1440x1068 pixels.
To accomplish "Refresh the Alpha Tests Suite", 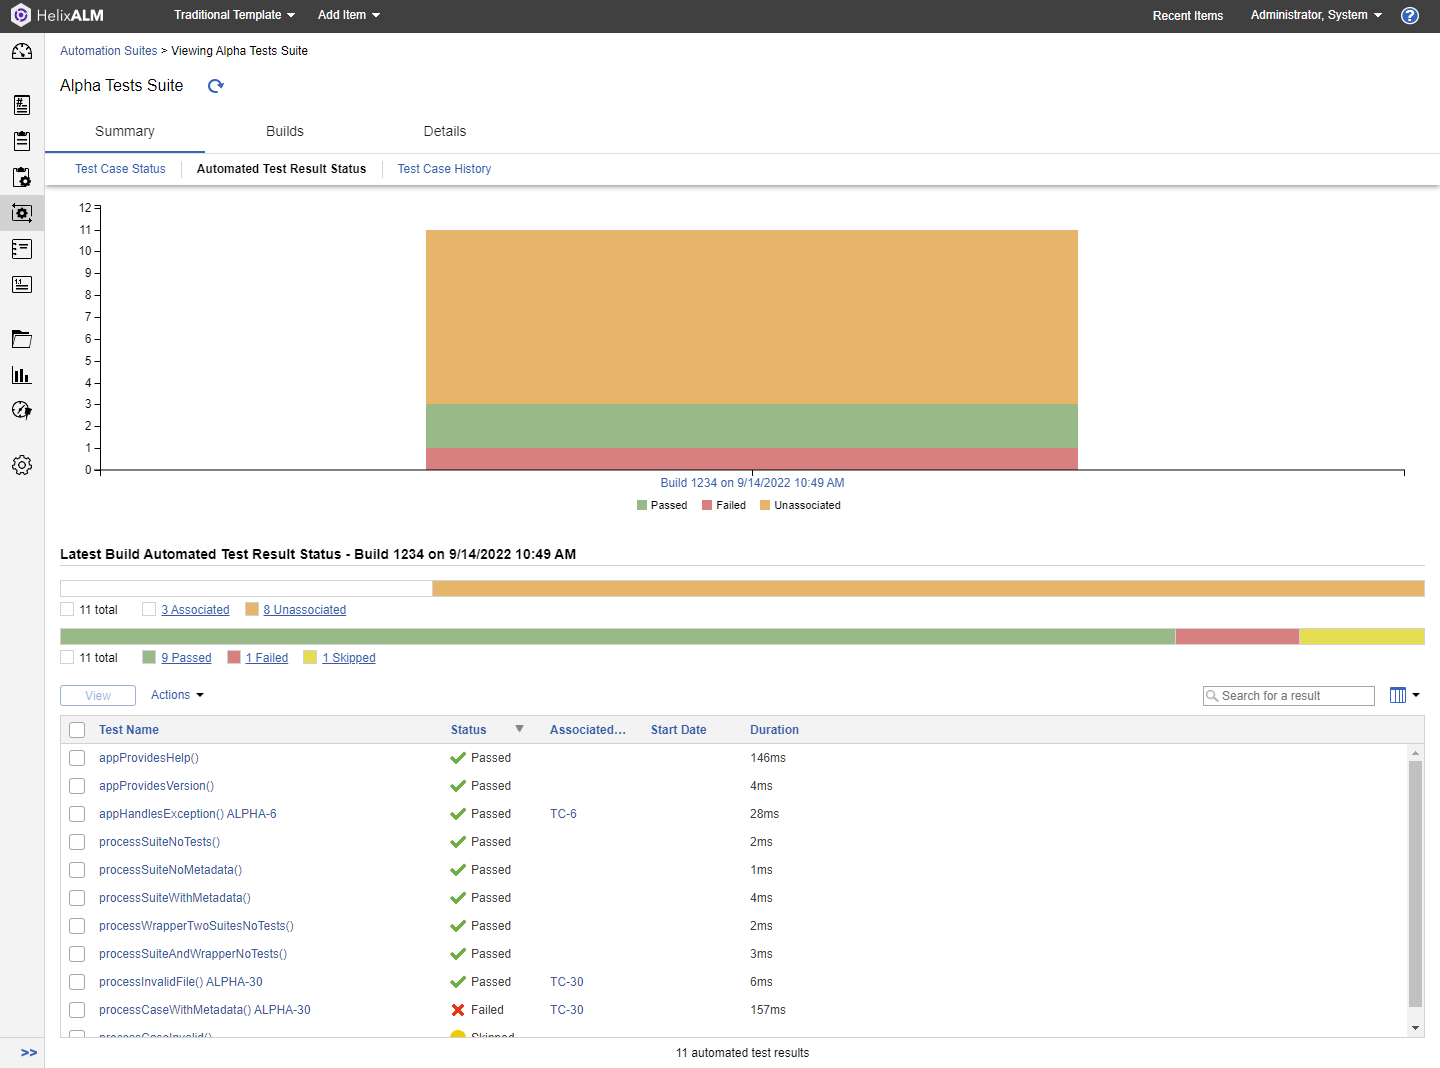I will (x=216, y=86).
